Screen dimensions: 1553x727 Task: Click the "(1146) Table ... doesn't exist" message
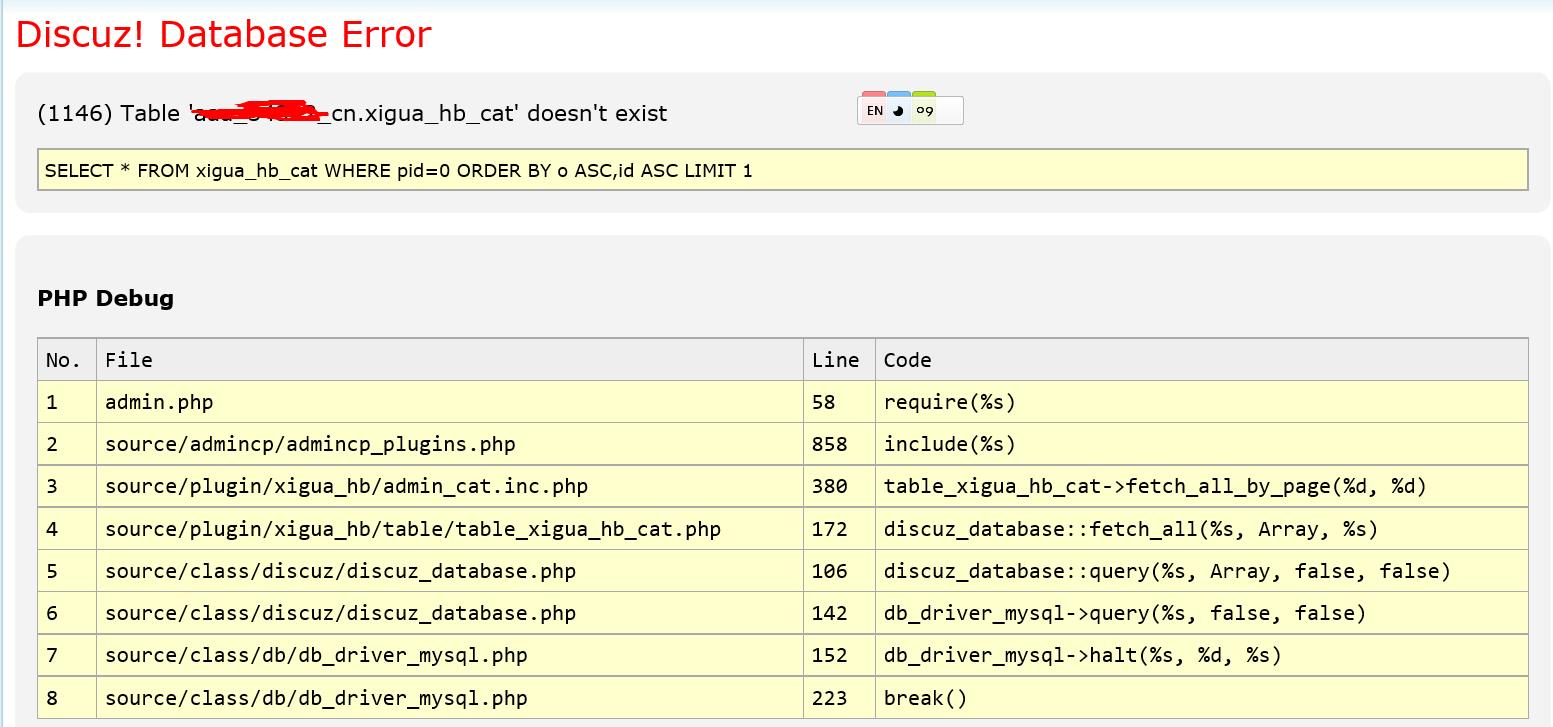pos(352,113)
